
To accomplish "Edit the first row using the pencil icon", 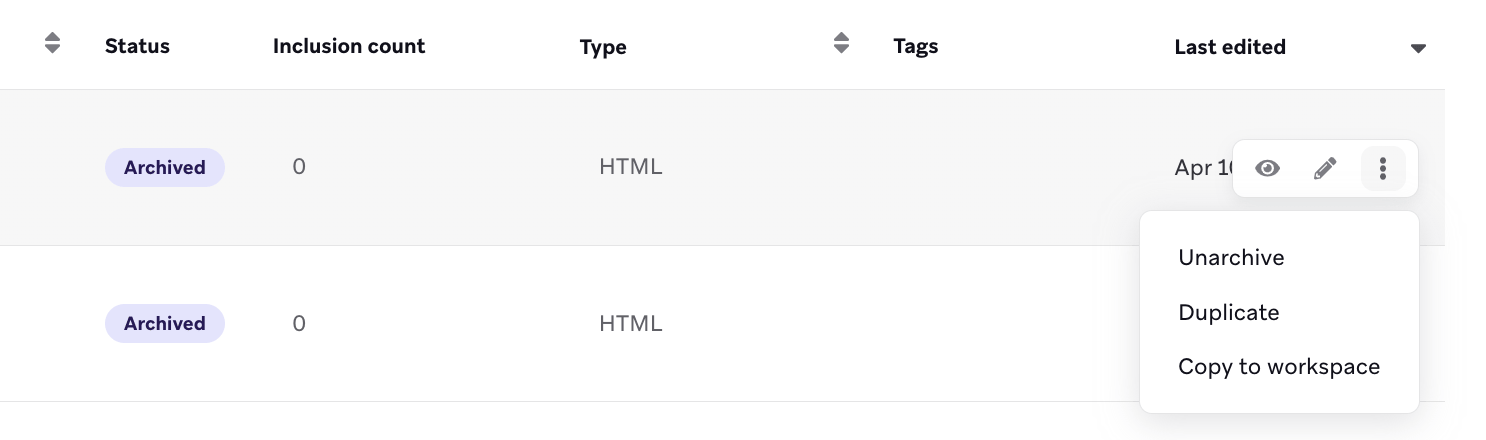I will (1325, 168).
